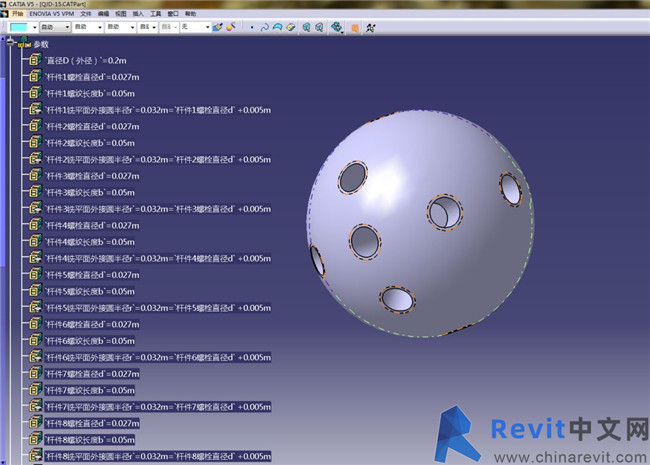Click parameter icon beside 杆件7螺栓直径d
This screenshot has height=465, width=650.
click(36, 373)
